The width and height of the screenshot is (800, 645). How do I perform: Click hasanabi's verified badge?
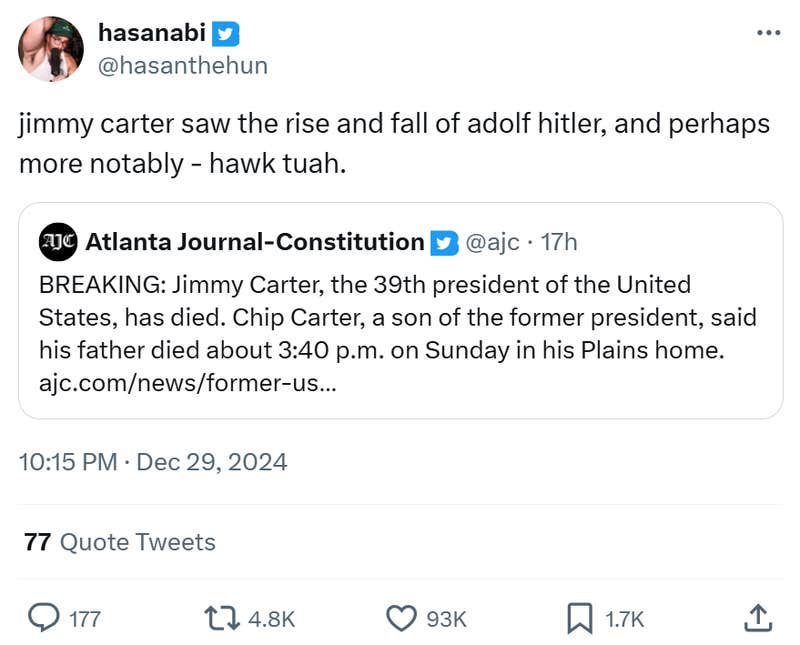point(226,33)
